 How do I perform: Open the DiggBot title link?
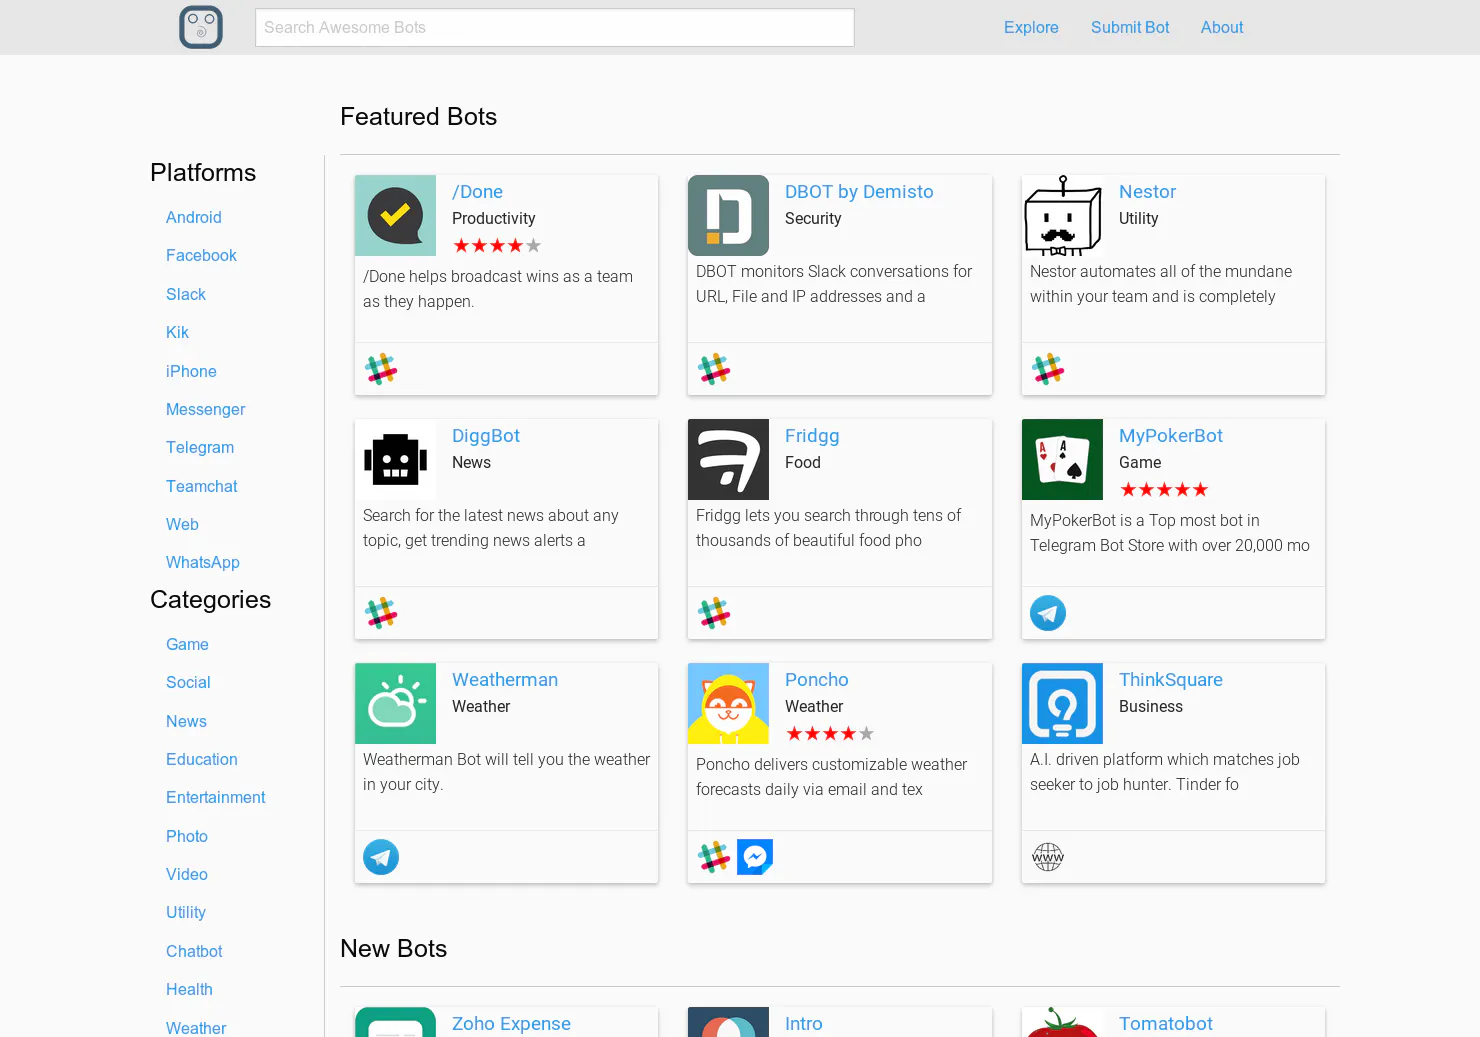pos(486,435)
